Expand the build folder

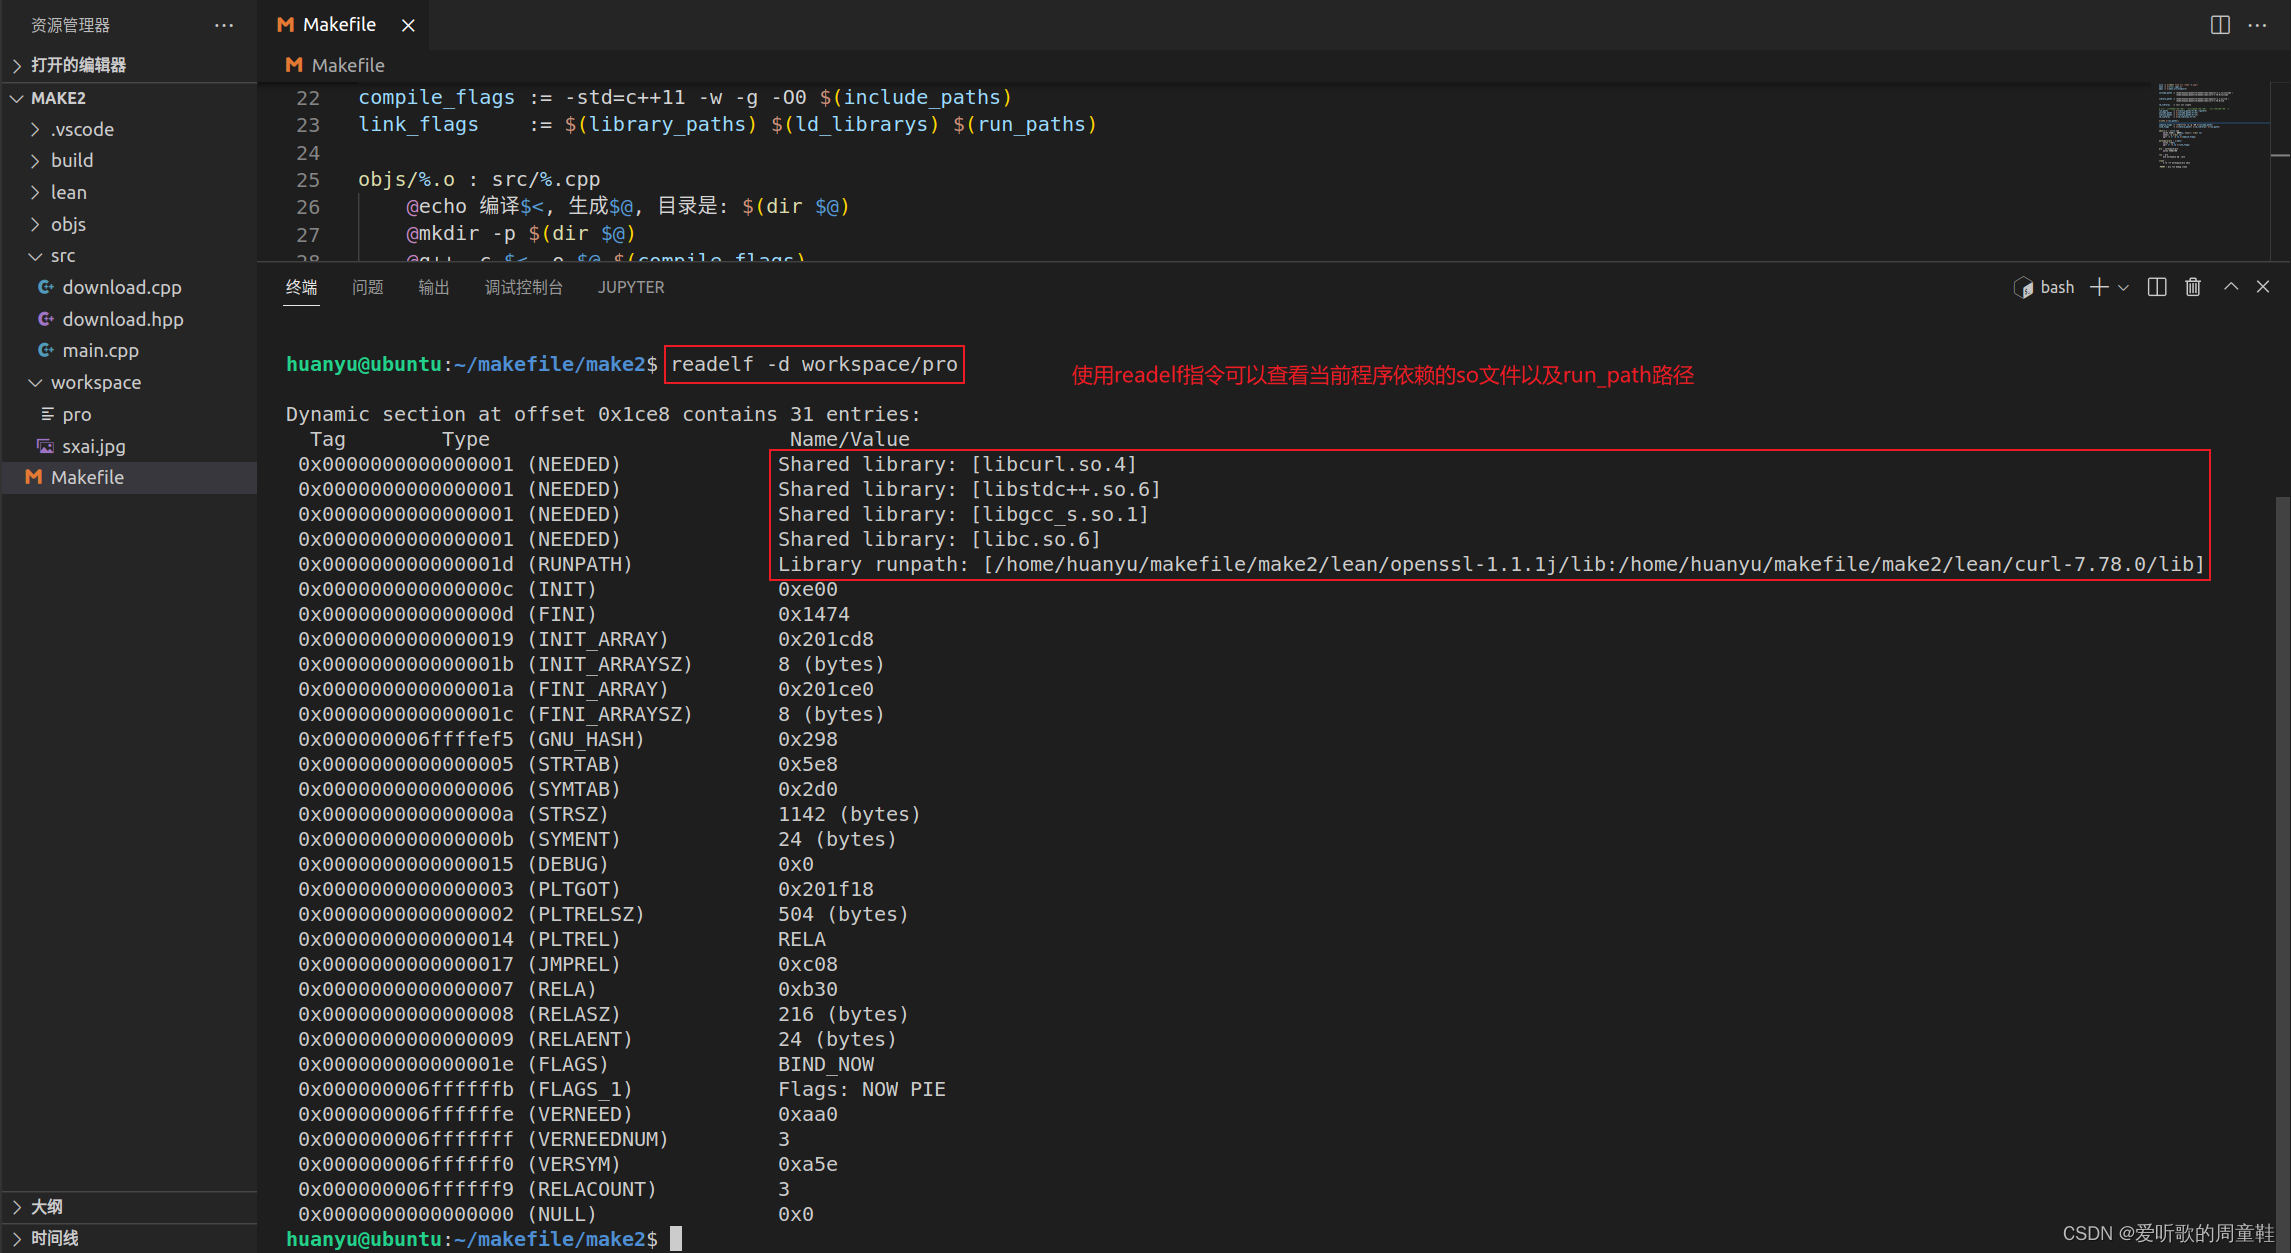(x=72, y=160)
